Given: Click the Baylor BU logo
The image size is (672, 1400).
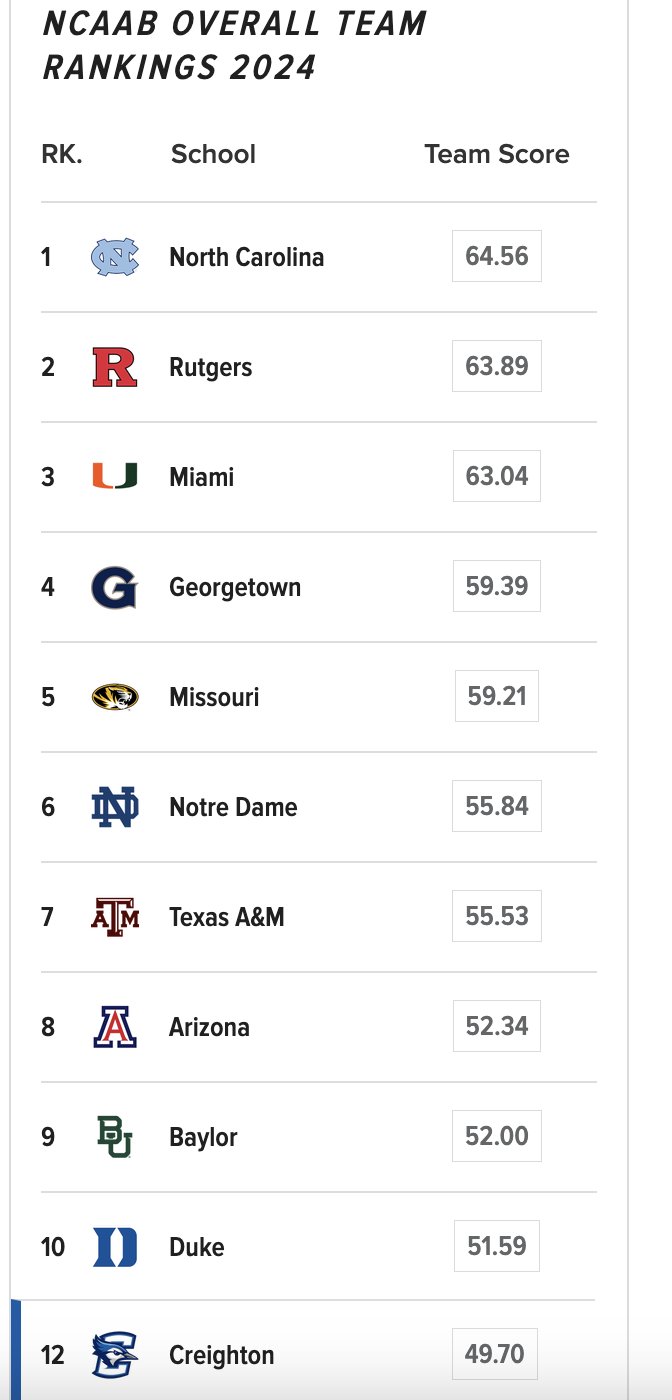Looking at the screenshot, I should (x=114, y=1137).
